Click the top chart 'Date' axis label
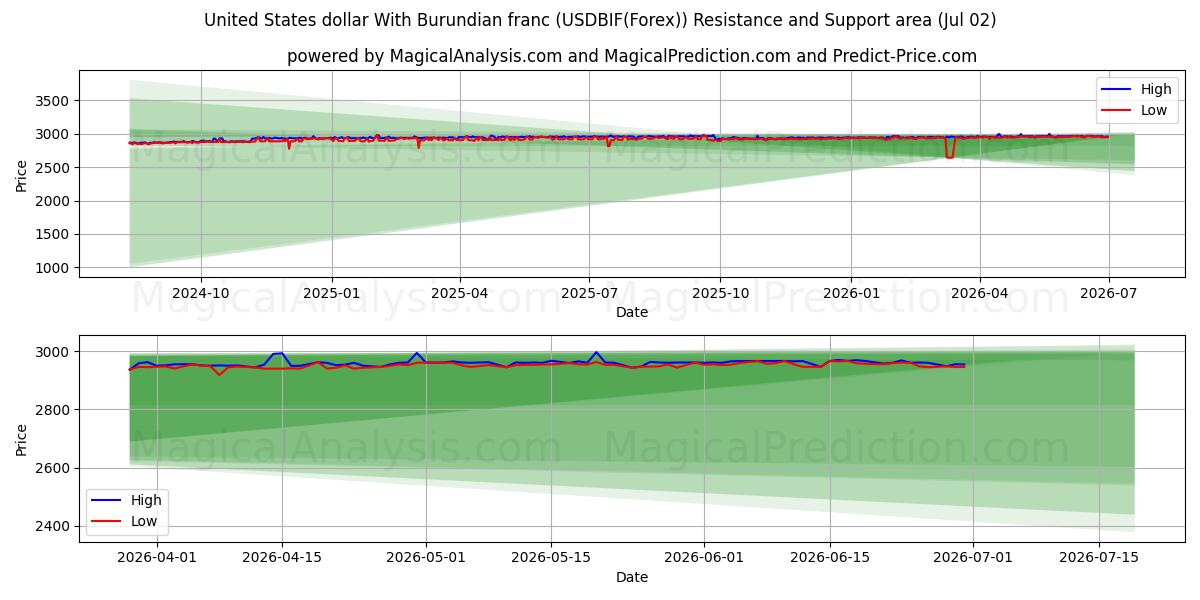This screenshot has width=1200, height=600. [632, 312]
